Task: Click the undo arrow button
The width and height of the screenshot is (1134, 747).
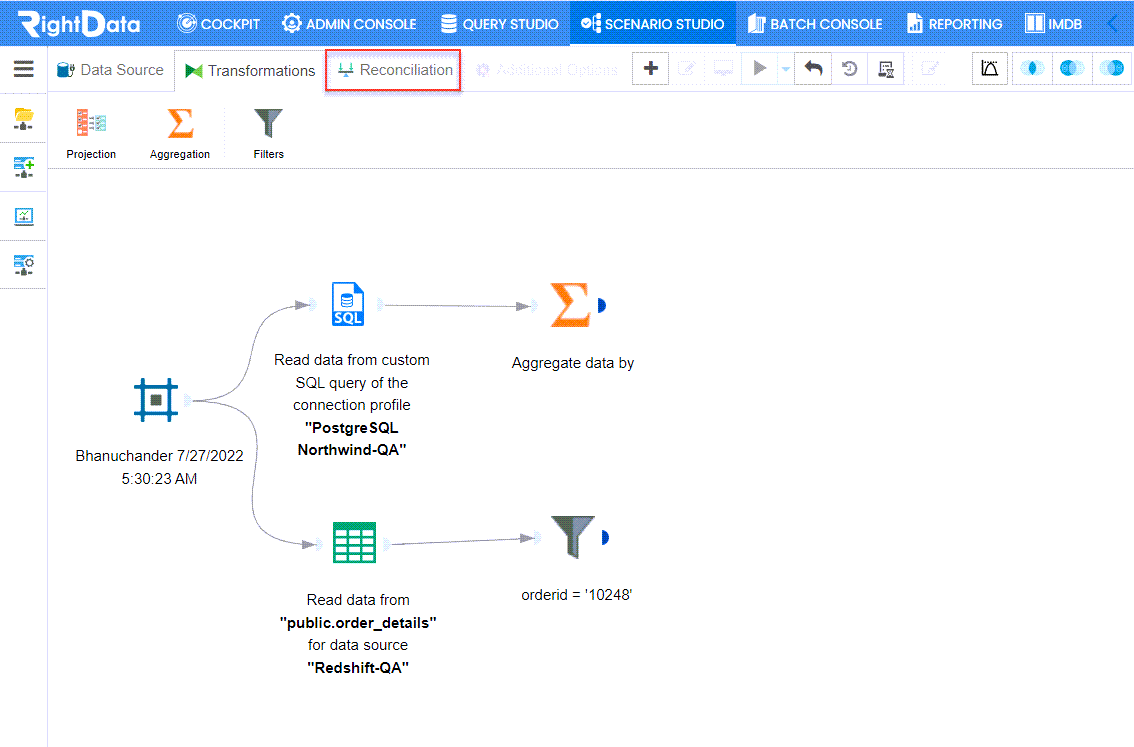Action: [813, 69]
